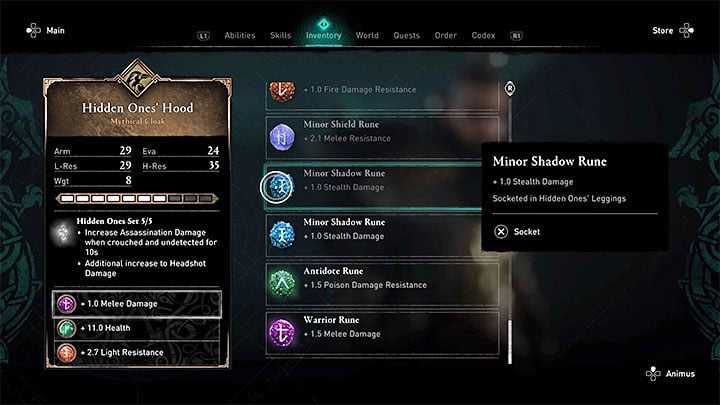This screenshot has width=720, height=405.
Task: Select the +2.7 Light Resistance slot
Action: (x=137, y=353)
